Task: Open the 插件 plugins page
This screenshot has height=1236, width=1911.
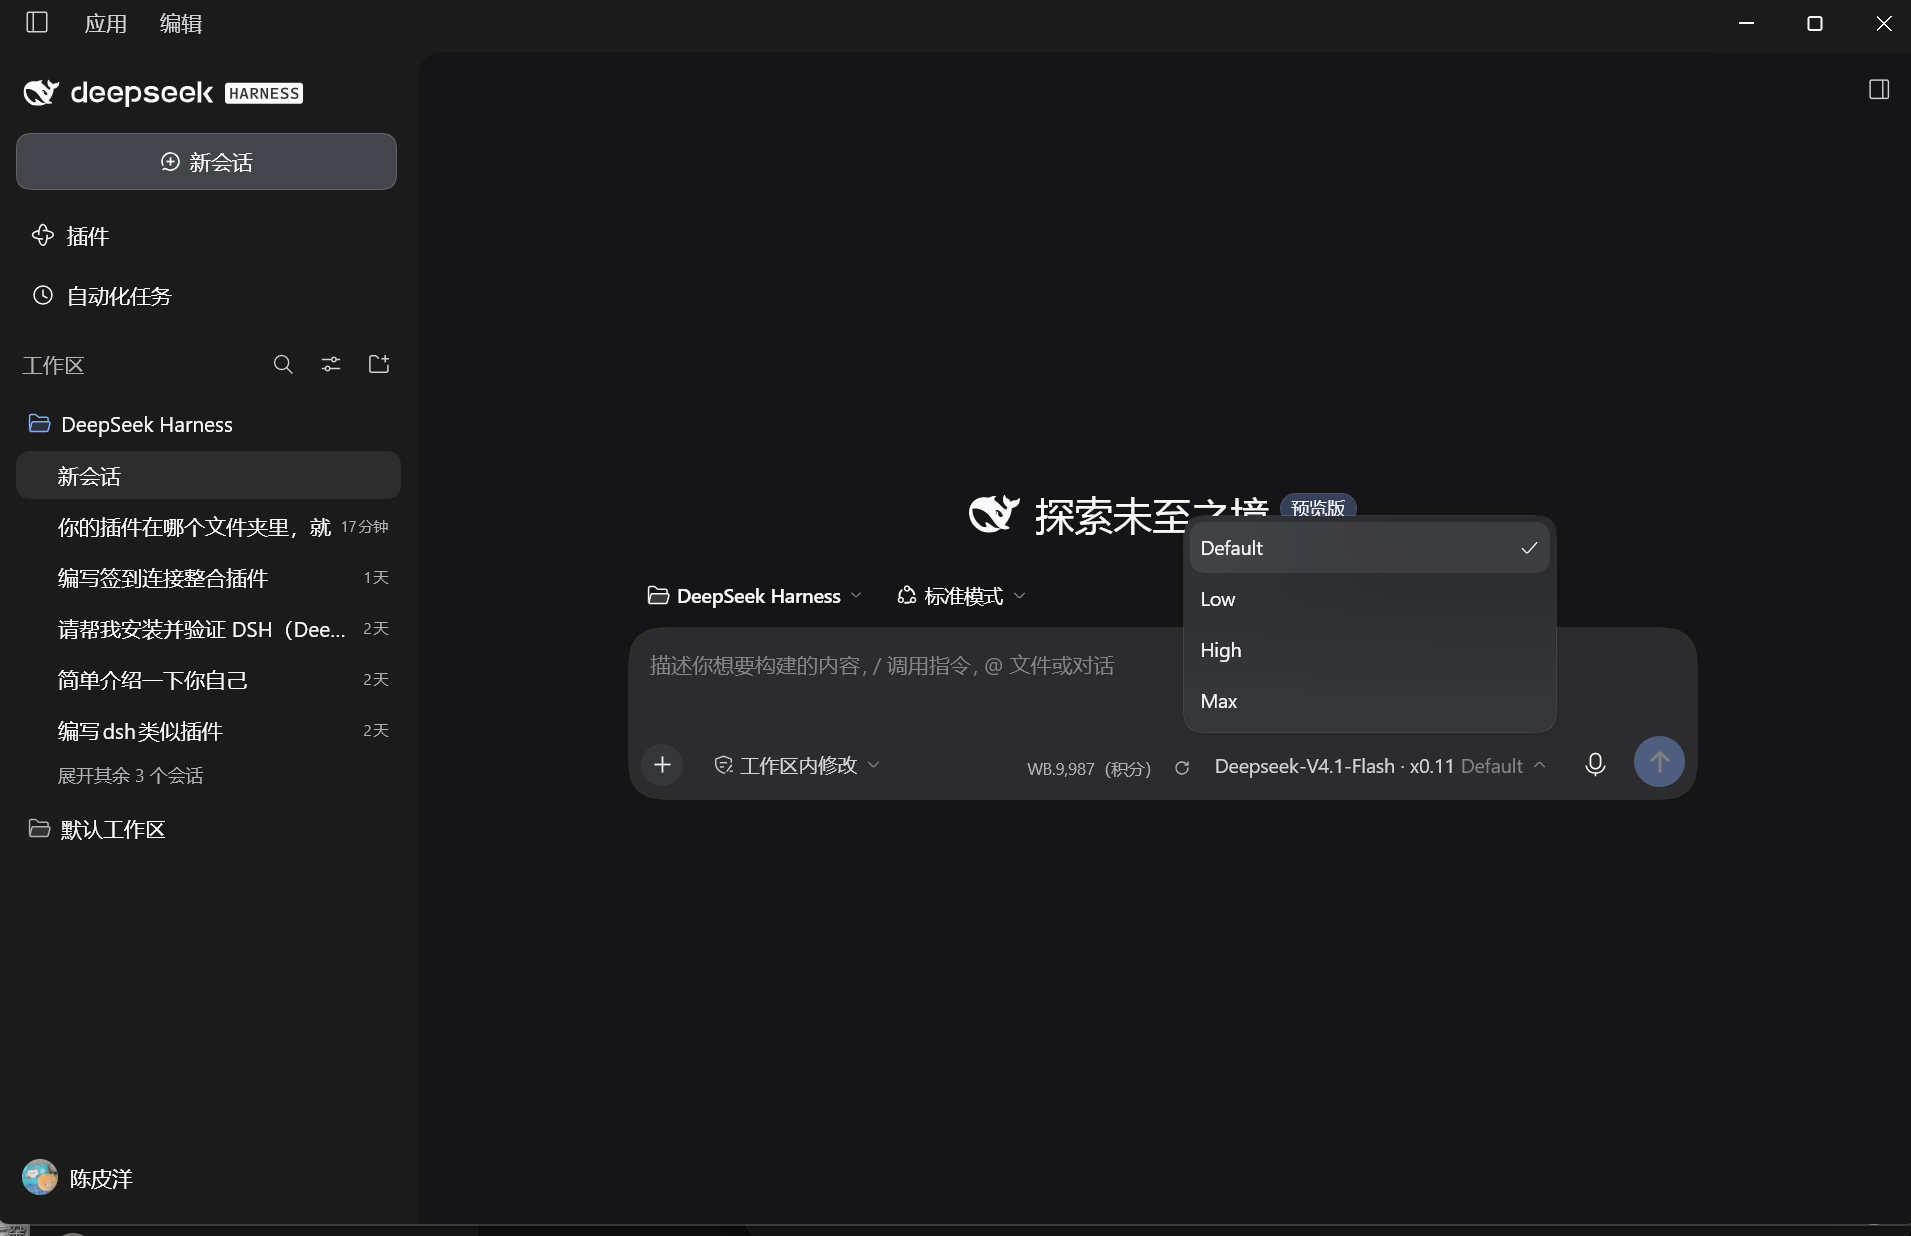Action: point(70,236)
